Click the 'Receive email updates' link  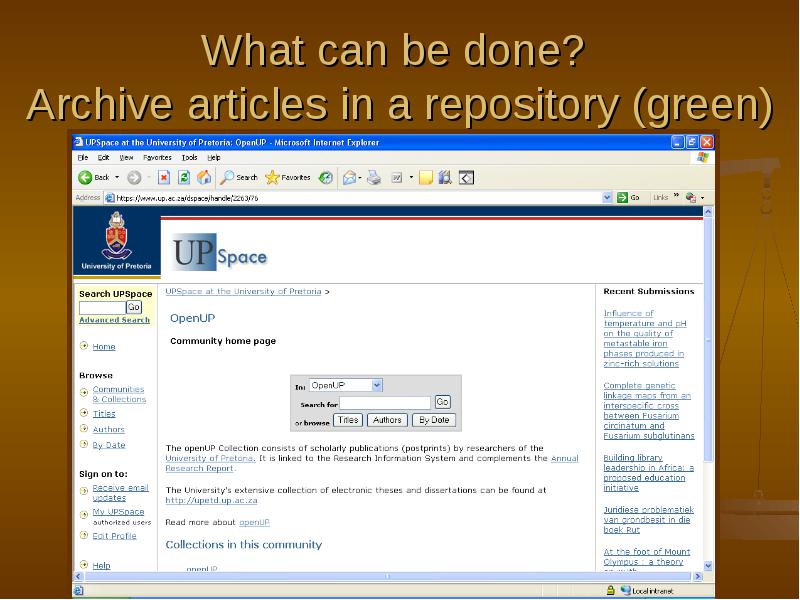click(x=120, y=493)
